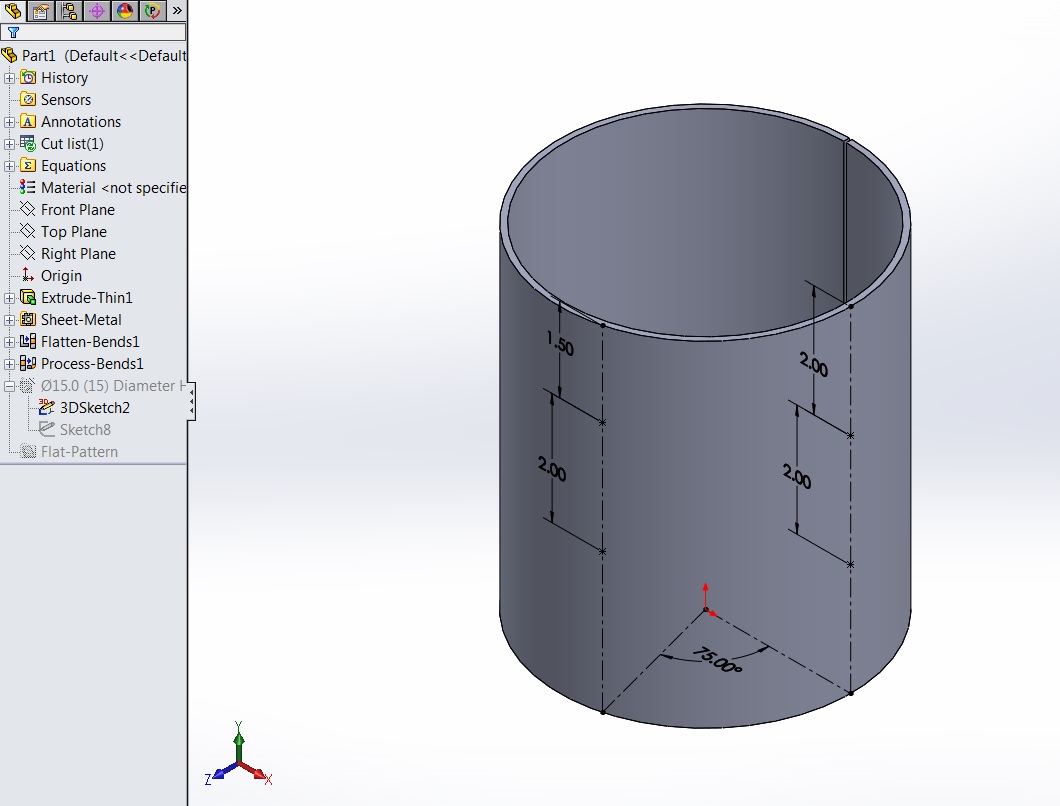Select the Origin in feature tree
Image resolution: width=1060 pixels, height=806 pixels.
tap(61, 276)
